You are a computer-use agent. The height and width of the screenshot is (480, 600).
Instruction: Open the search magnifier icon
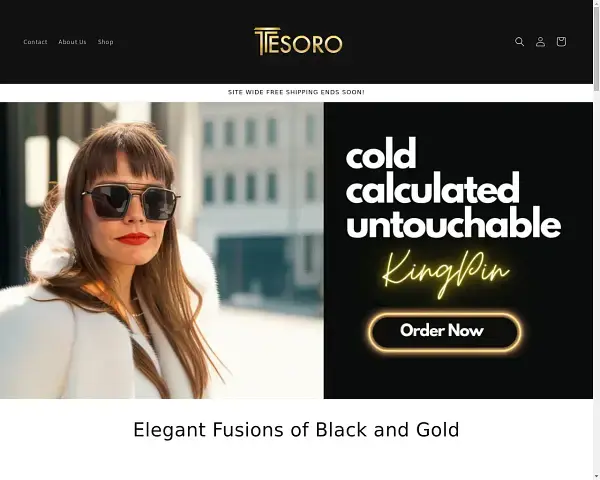click(x=519, y=41)
